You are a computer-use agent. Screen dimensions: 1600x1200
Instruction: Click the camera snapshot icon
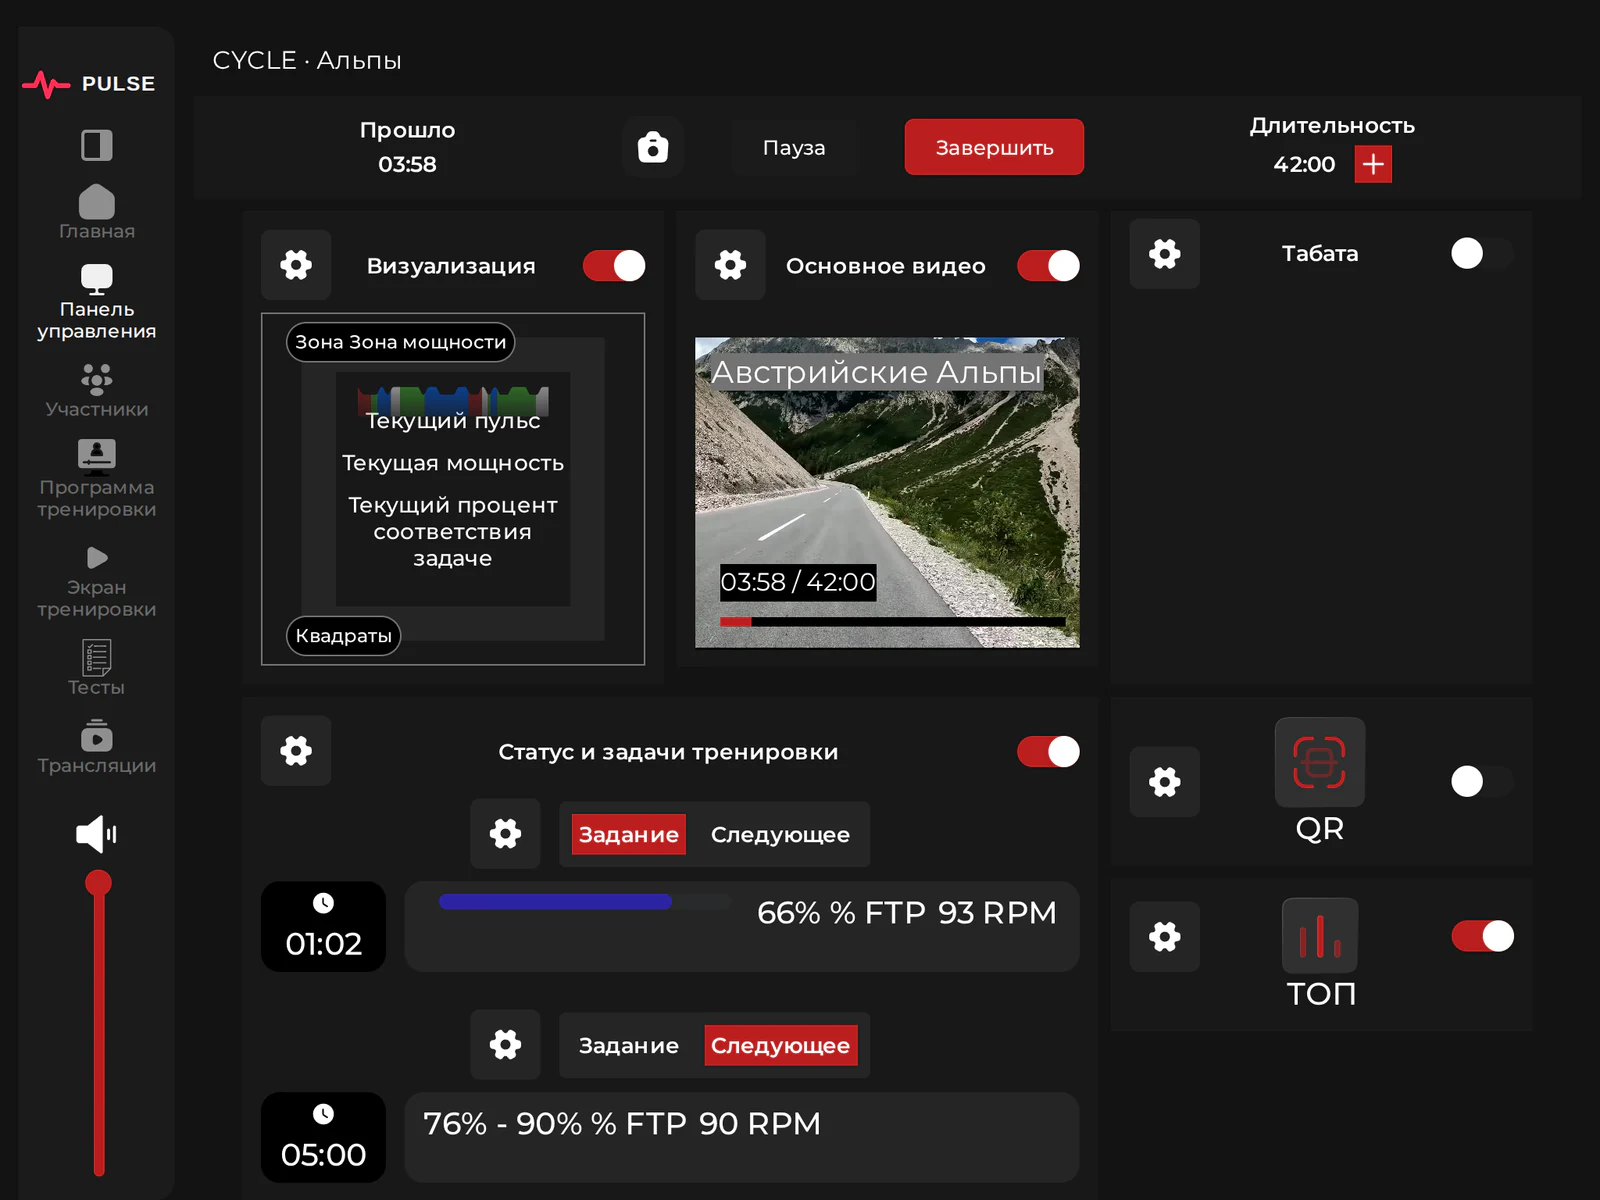click(653, 147)
